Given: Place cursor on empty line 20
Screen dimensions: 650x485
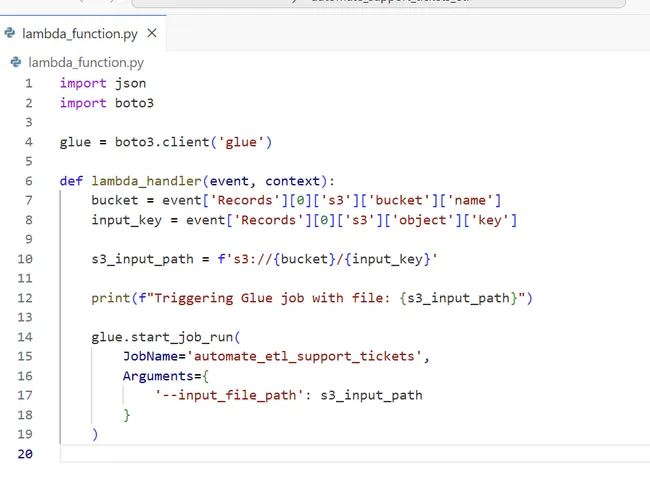Looking at the screenshot, I should click(355, 454).
